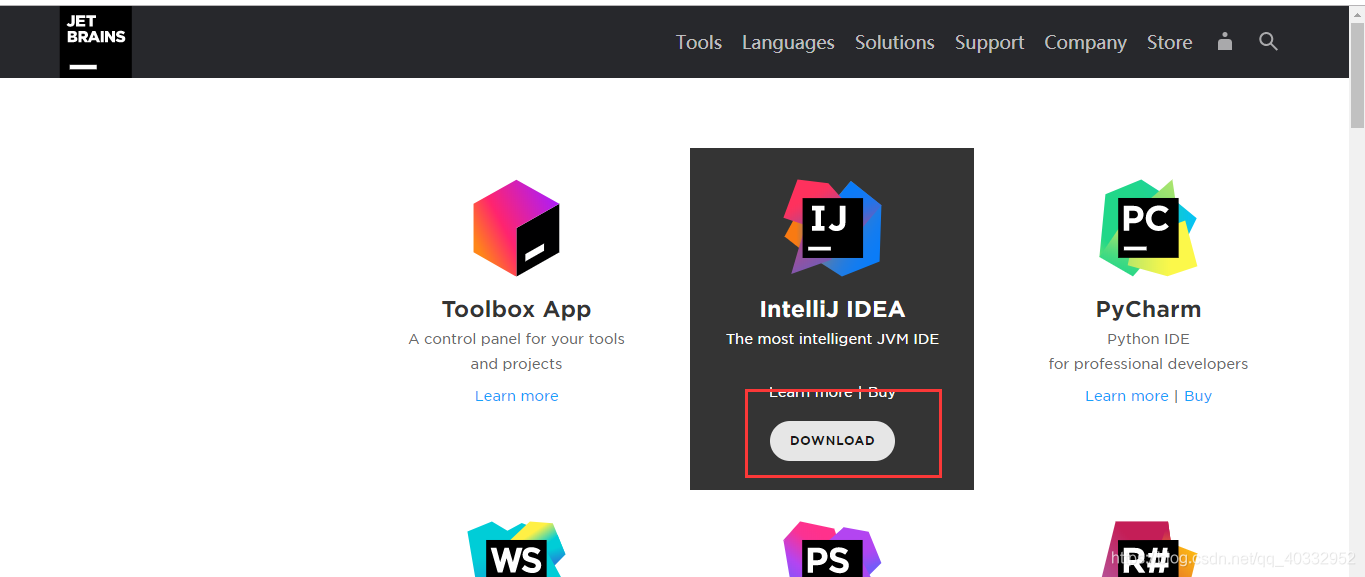Open the Languages menu
This screenshot has height=577, width=1365.
click(788, 43)
